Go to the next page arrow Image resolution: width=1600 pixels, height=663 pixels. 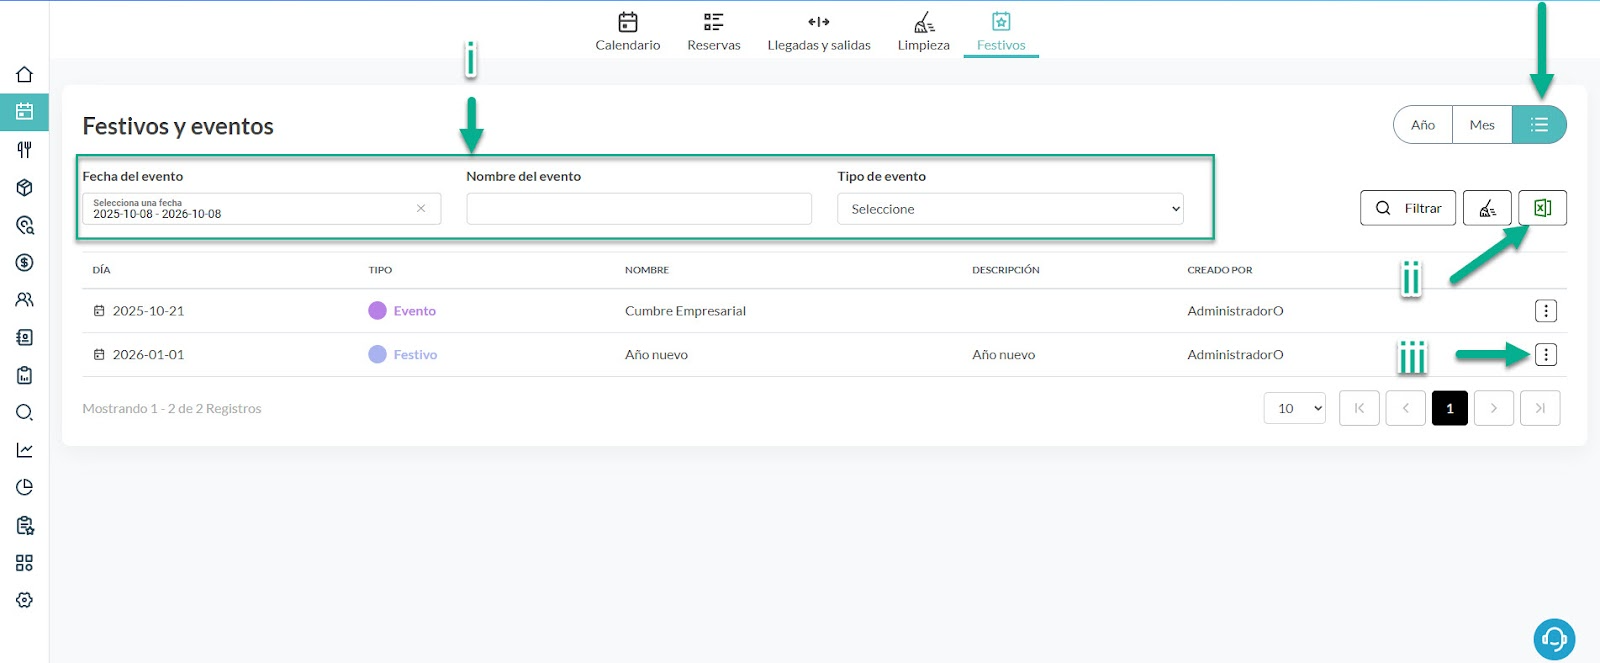pos(1494,408)
